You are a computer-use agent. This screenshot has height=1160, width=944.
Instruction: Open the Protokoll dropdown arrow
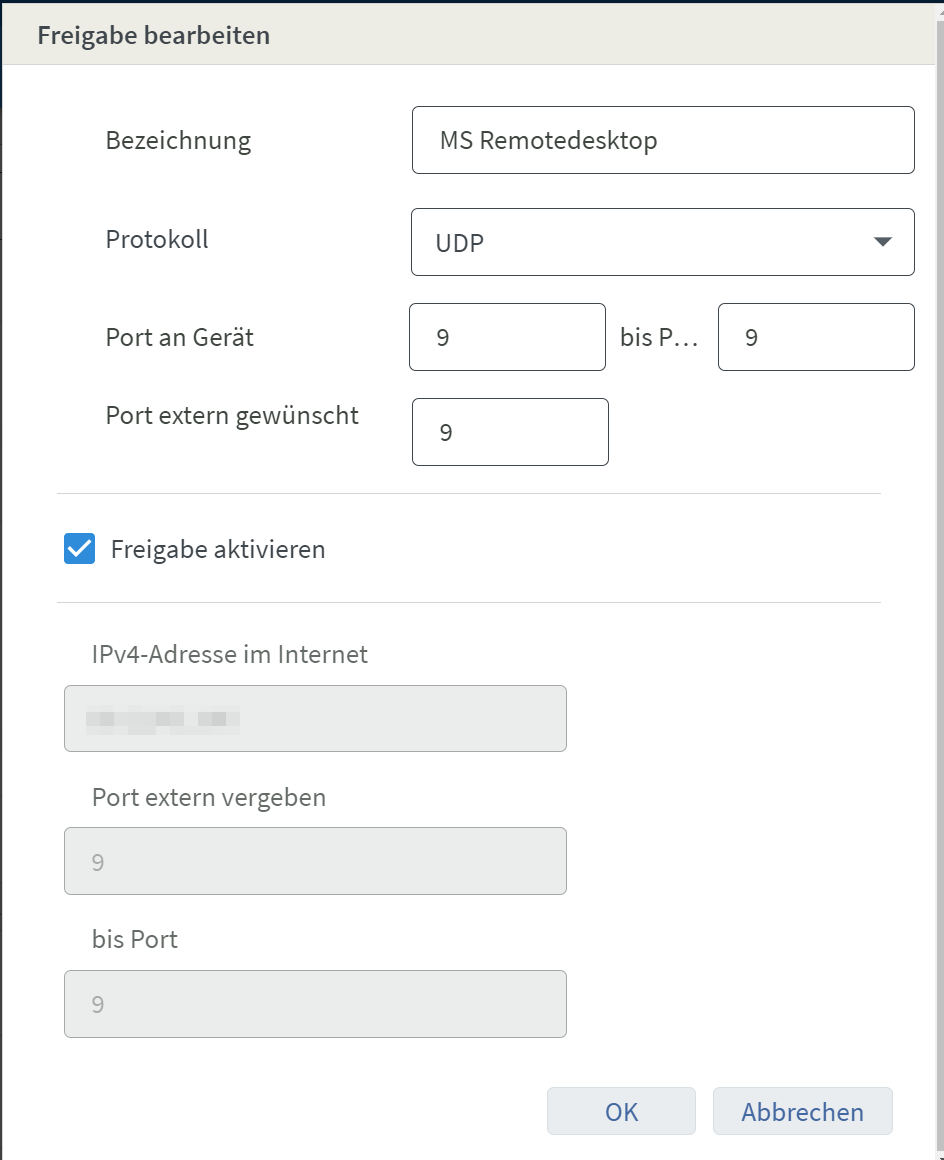881,242
